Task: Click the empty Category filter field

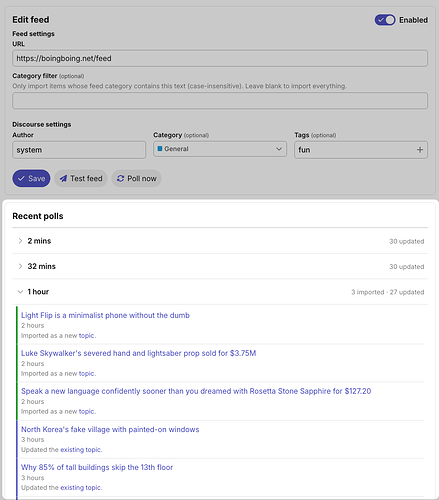Action: pyautogui.click(x=220, y=101)
